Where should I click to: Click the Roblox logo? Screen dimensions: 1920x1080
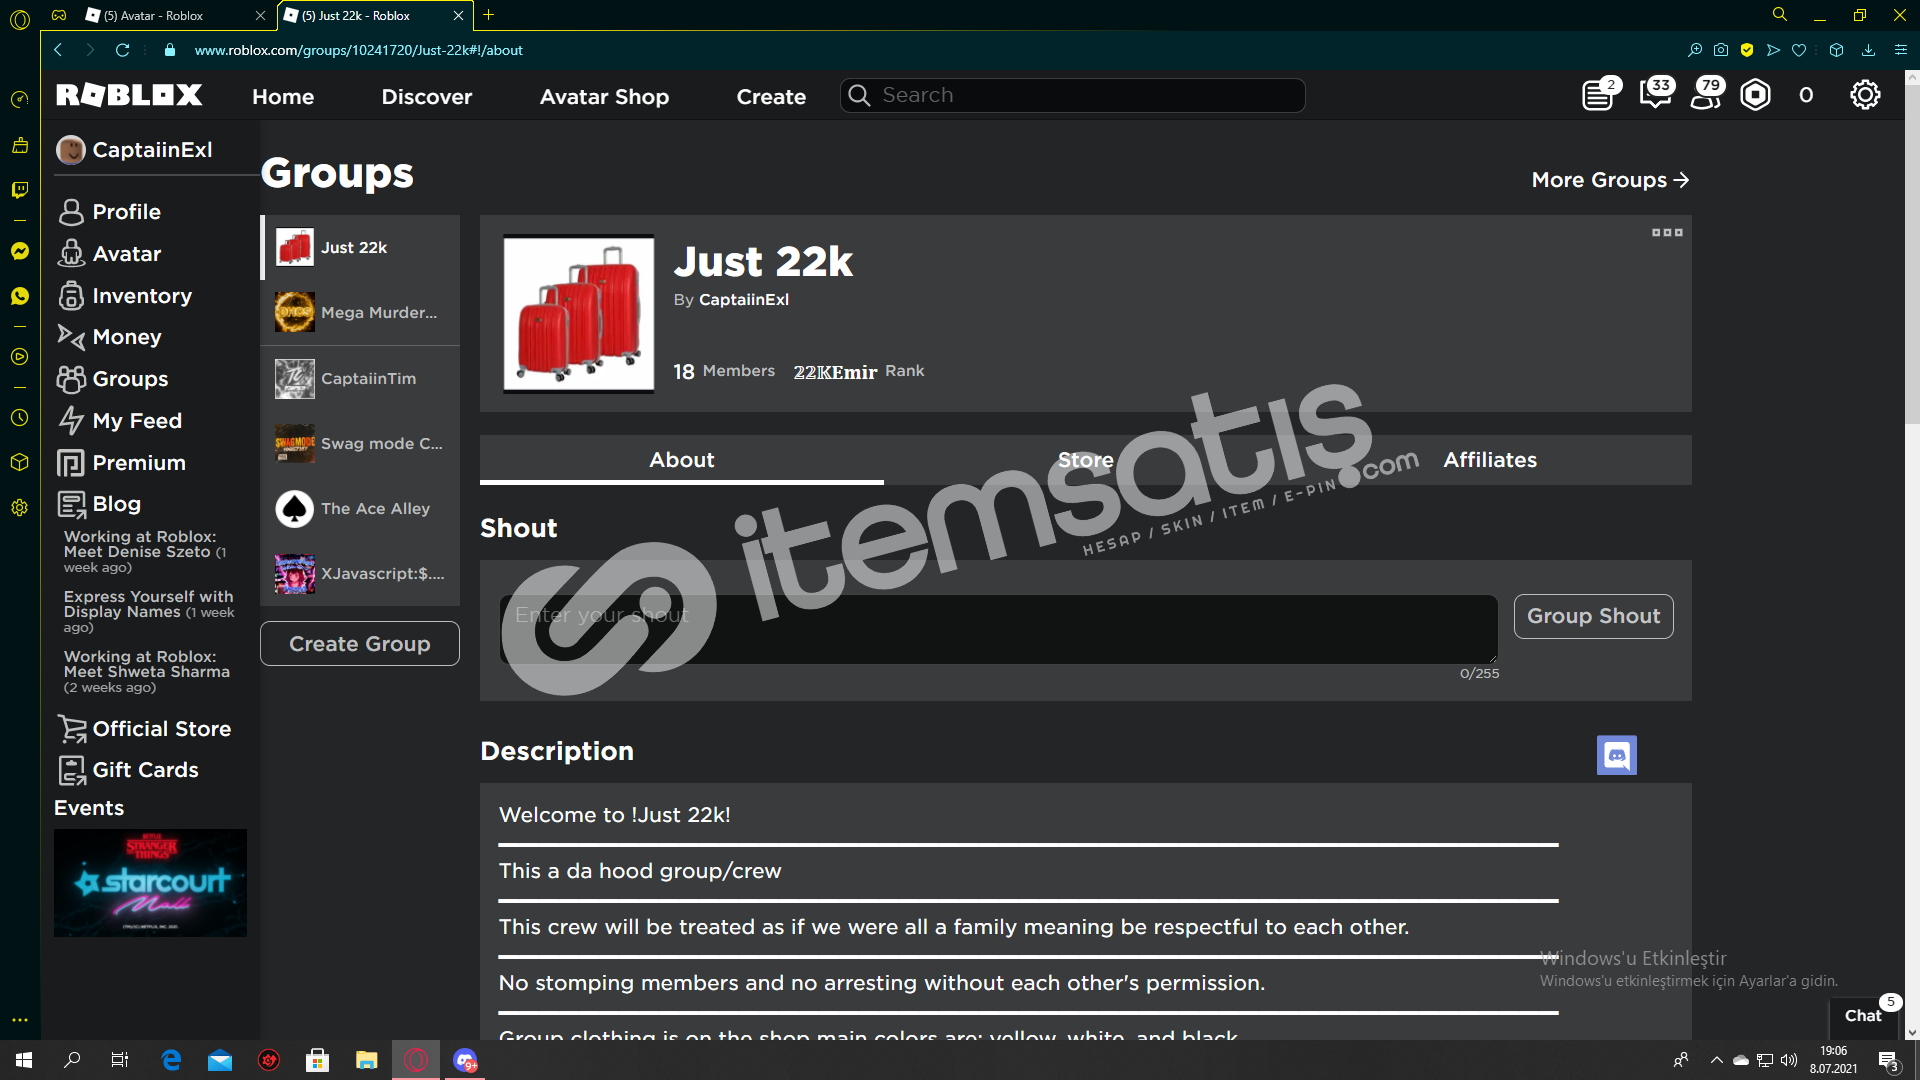(129, 95)
